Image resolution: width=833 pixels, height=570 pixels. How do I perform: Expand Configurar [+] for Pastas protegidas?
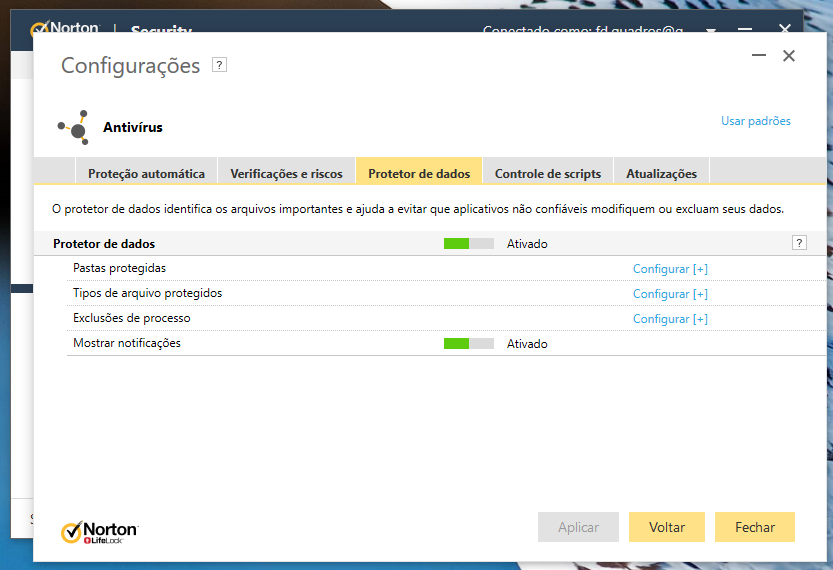click(670, 269)
